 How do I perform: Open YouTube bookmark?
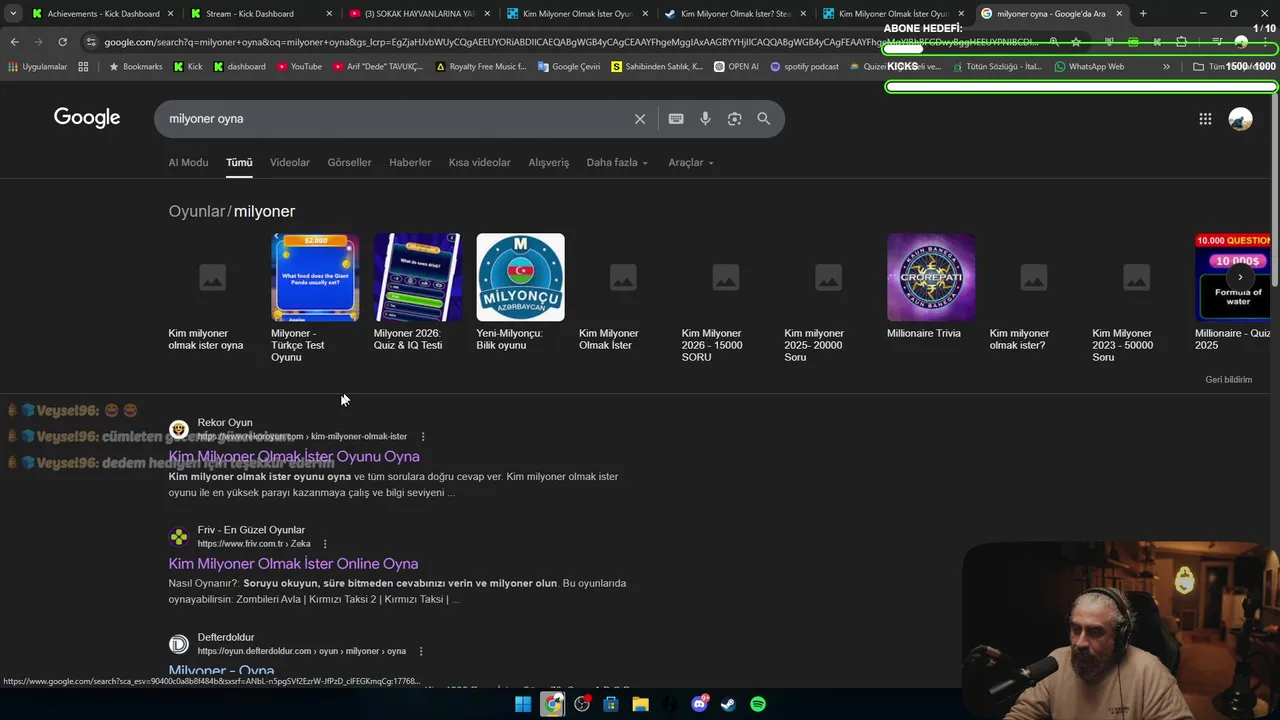(x=299, y=67)
